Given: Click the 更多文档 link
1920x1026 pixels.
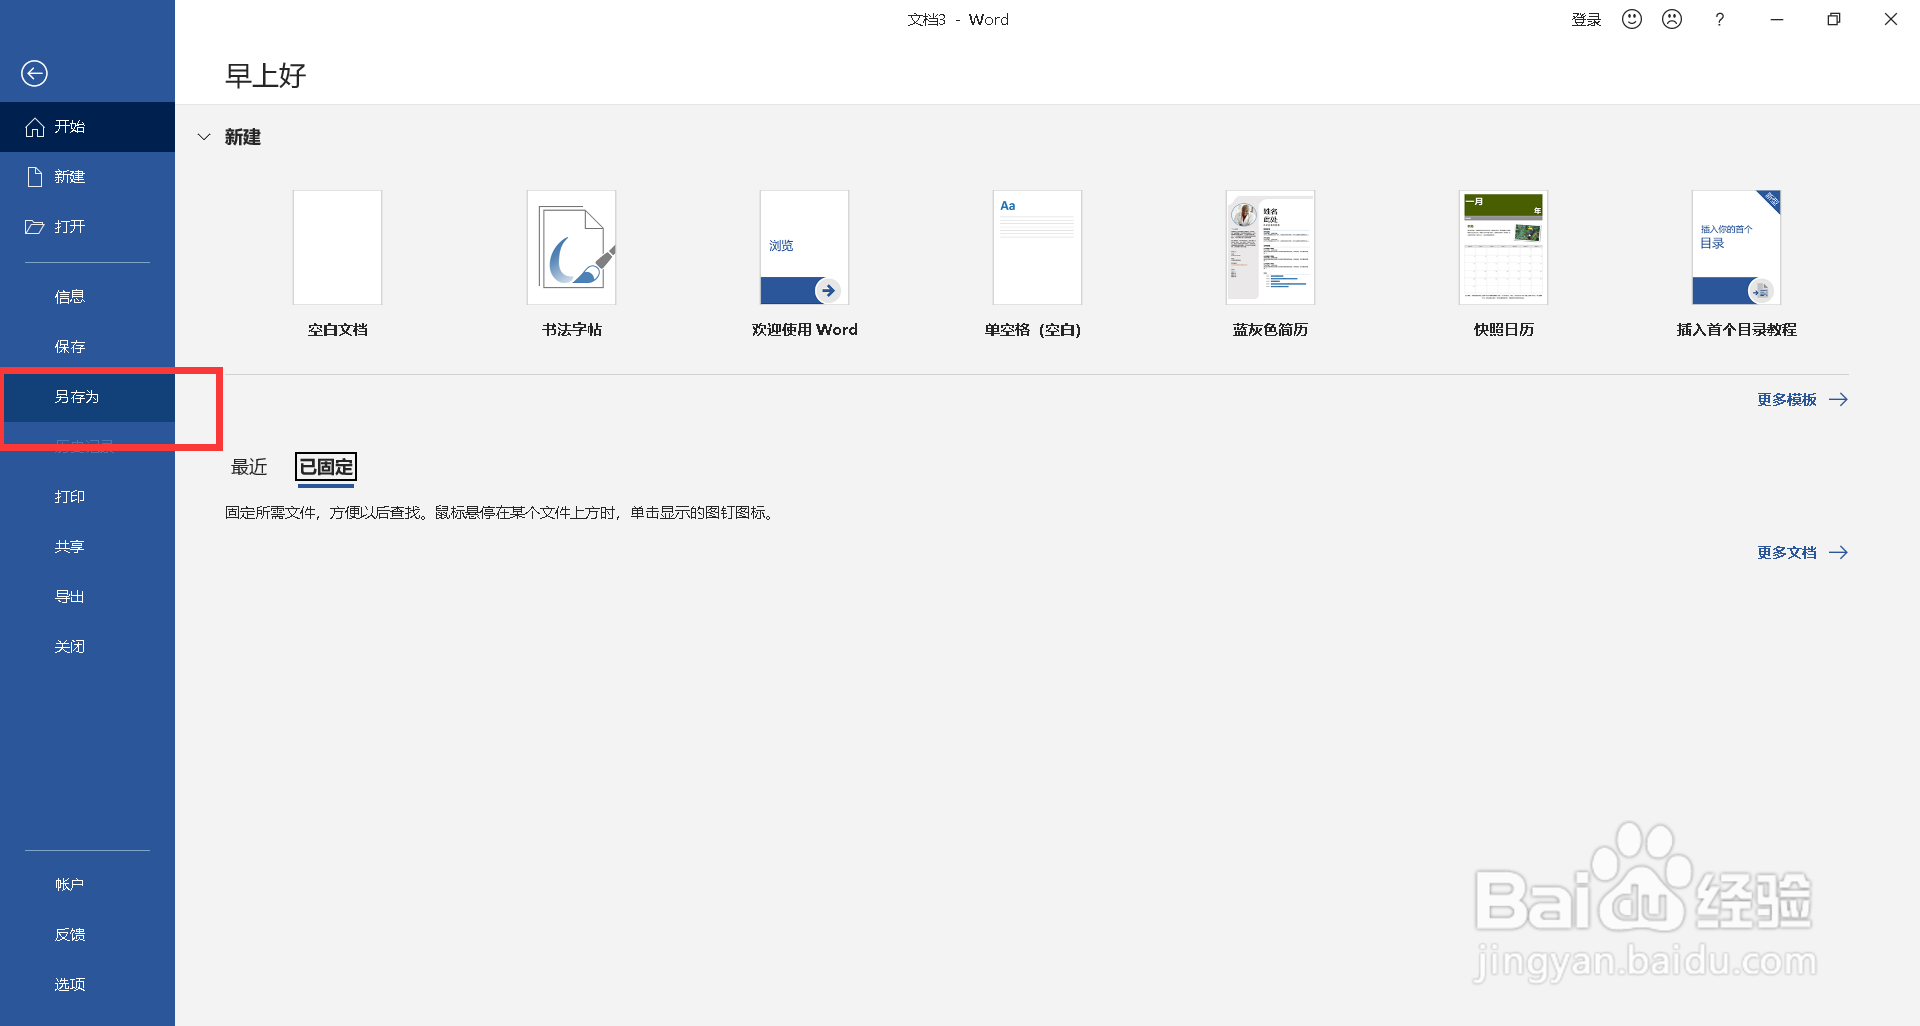Looking at the screenshot, I should (1802, 553).
